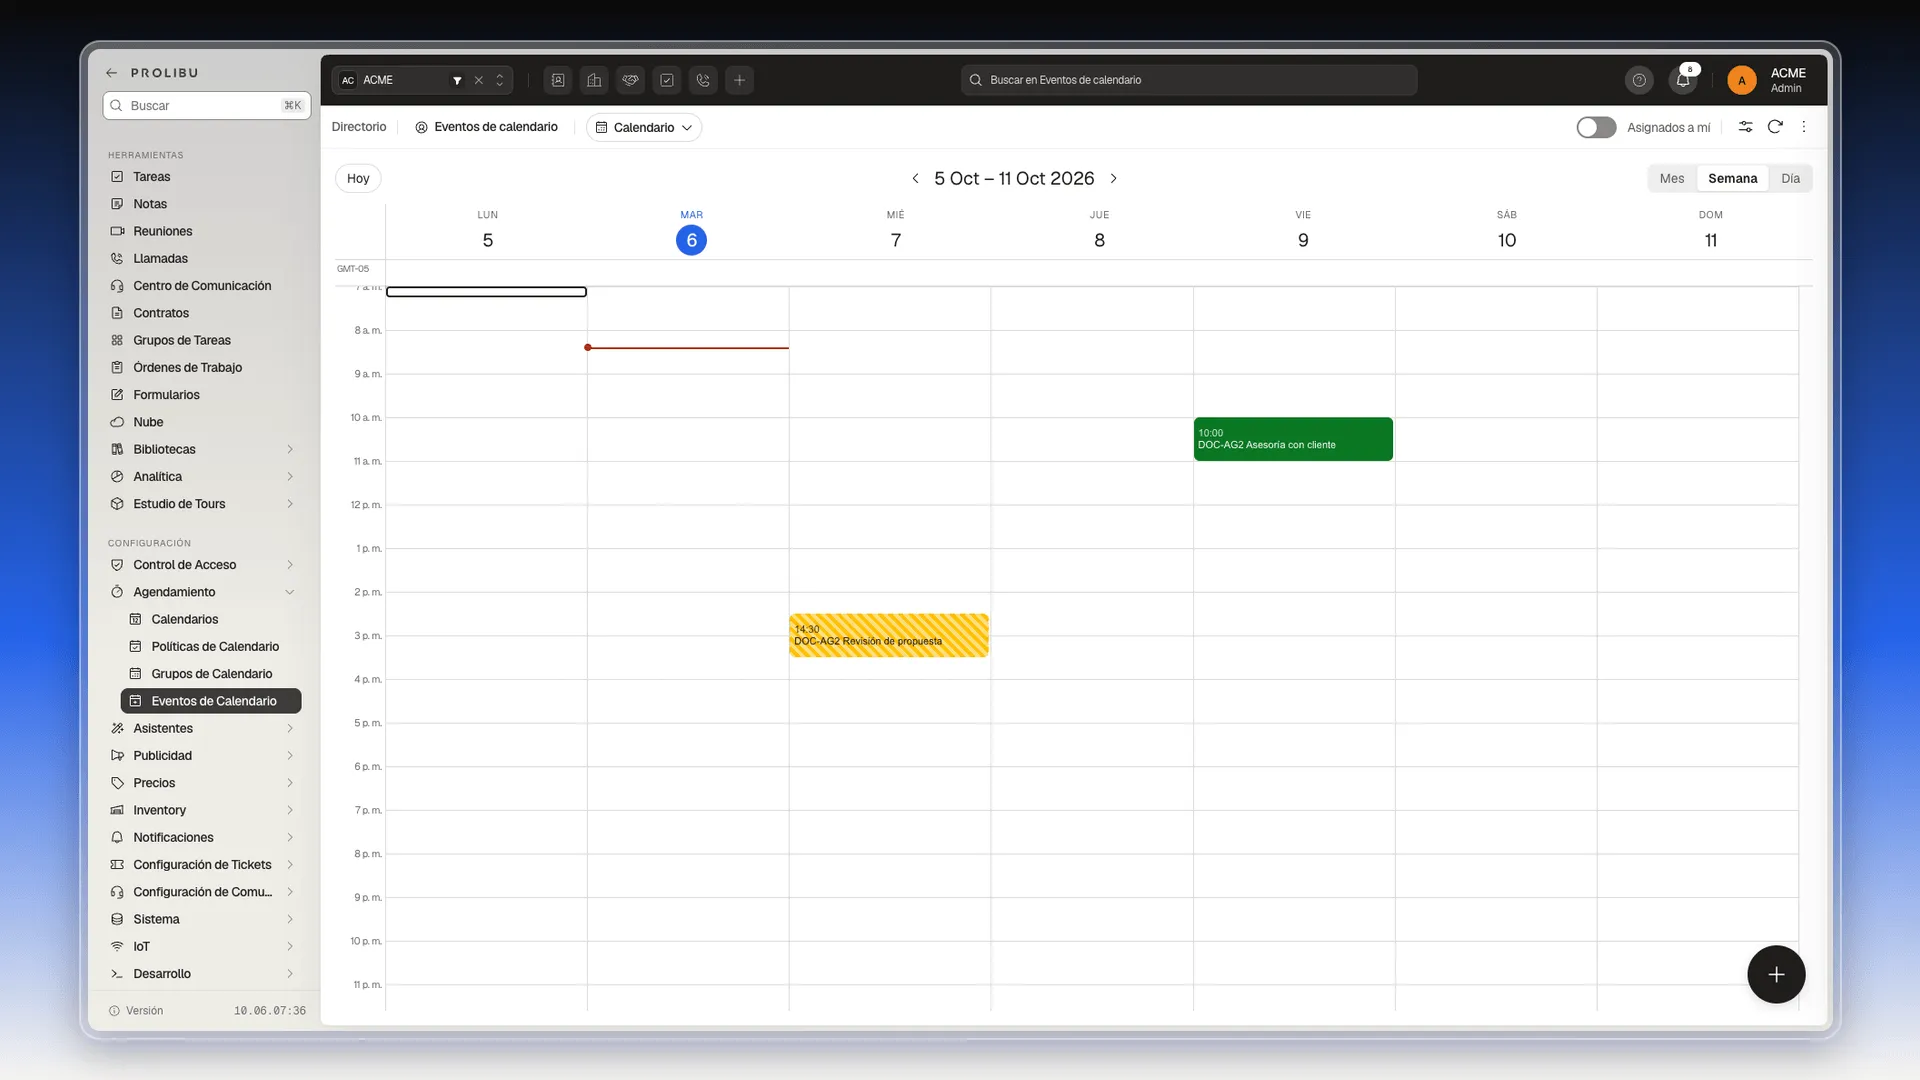Open Centro de Comunicación in the sidebar

point(204,285)
